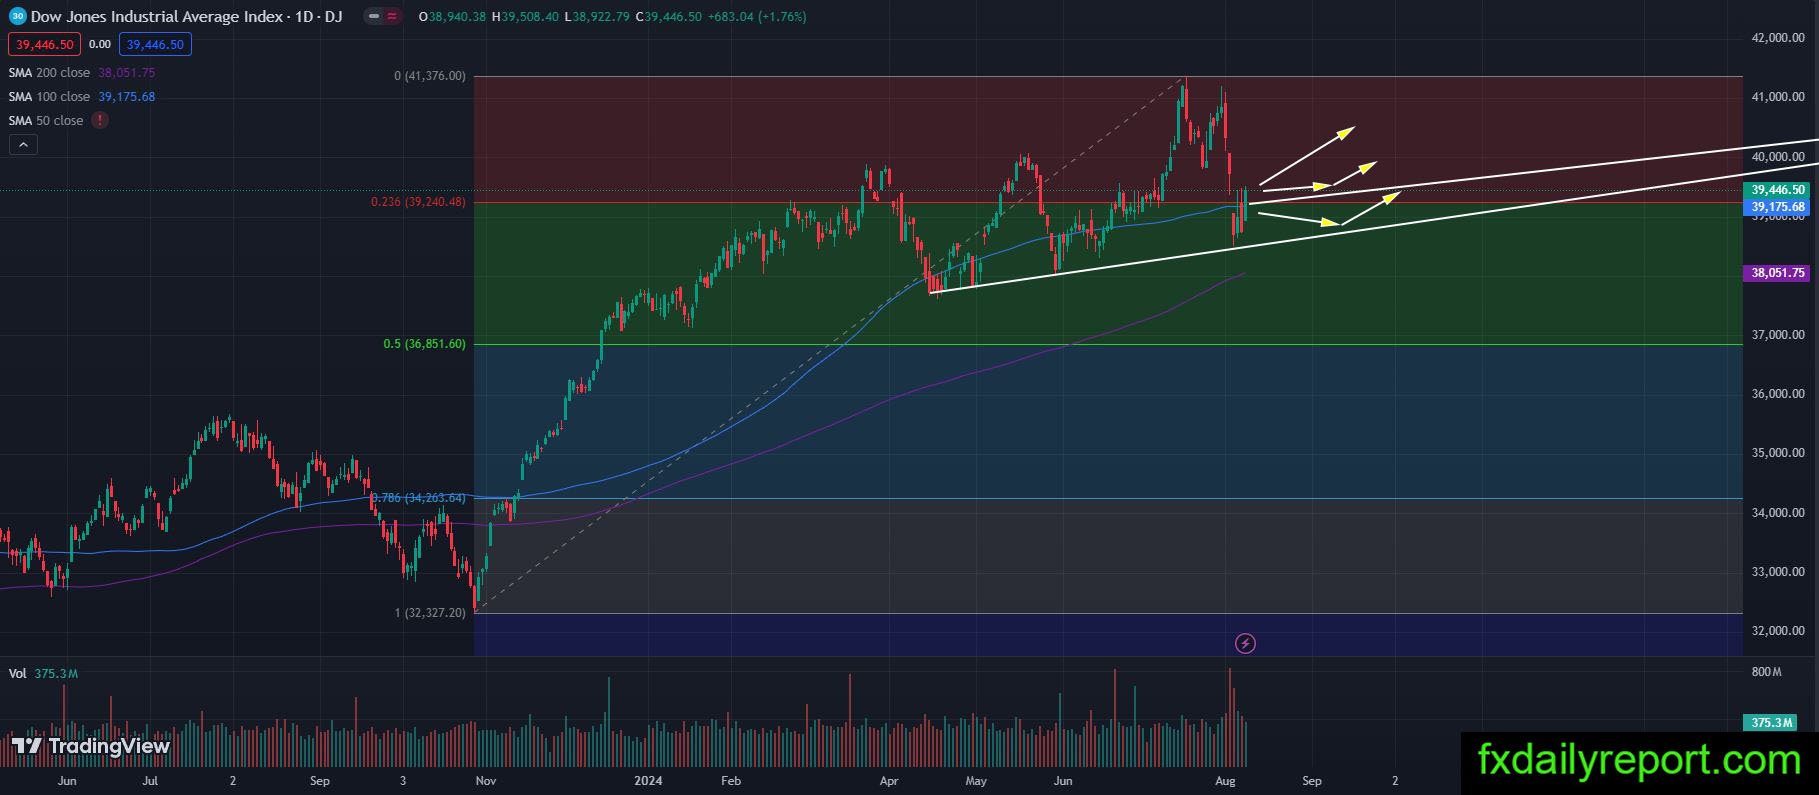Click the high value H39,508.40
This screenshot has height=795, width=1819.
point(525,17)
